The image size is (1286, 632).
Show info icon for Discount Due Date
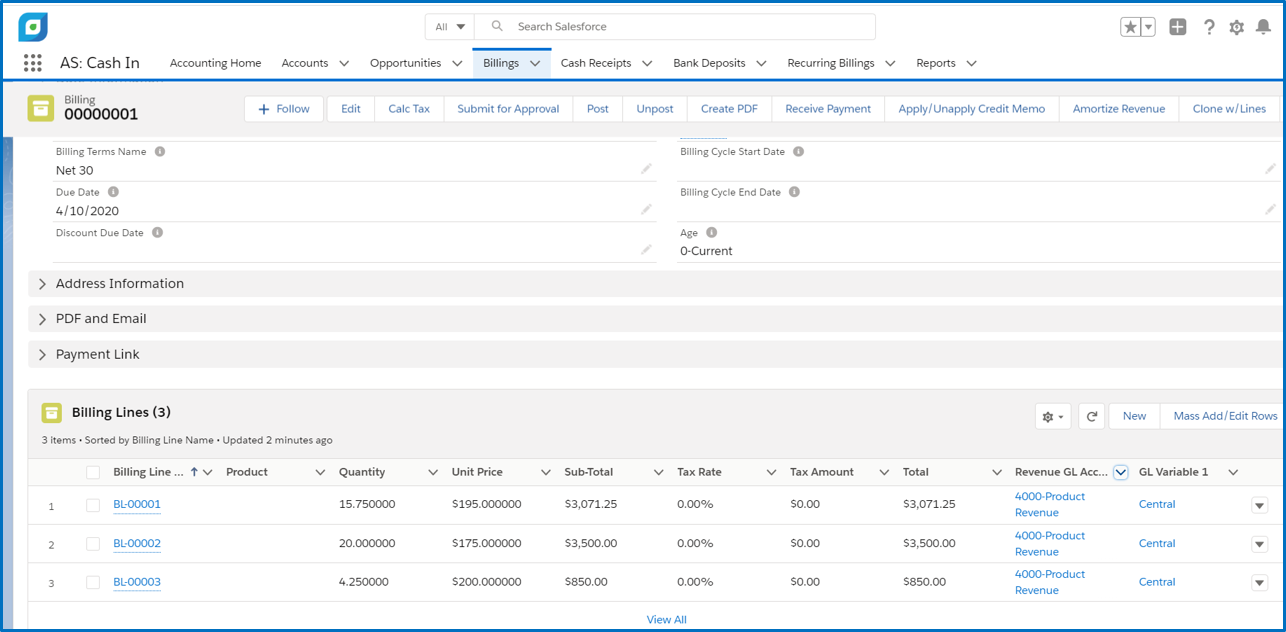158,233
